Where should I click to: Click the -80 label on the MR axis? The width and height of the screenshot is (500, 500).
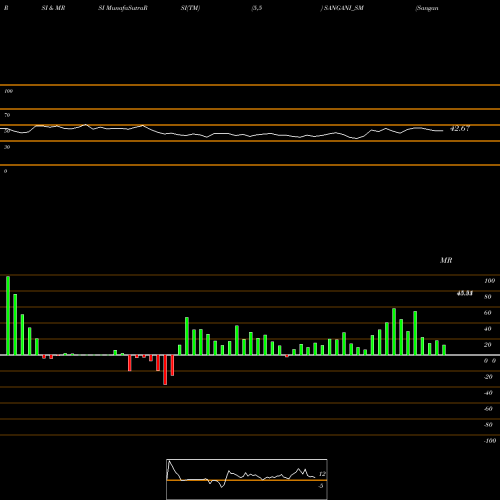pyautogui.click(x=488, y=425)
